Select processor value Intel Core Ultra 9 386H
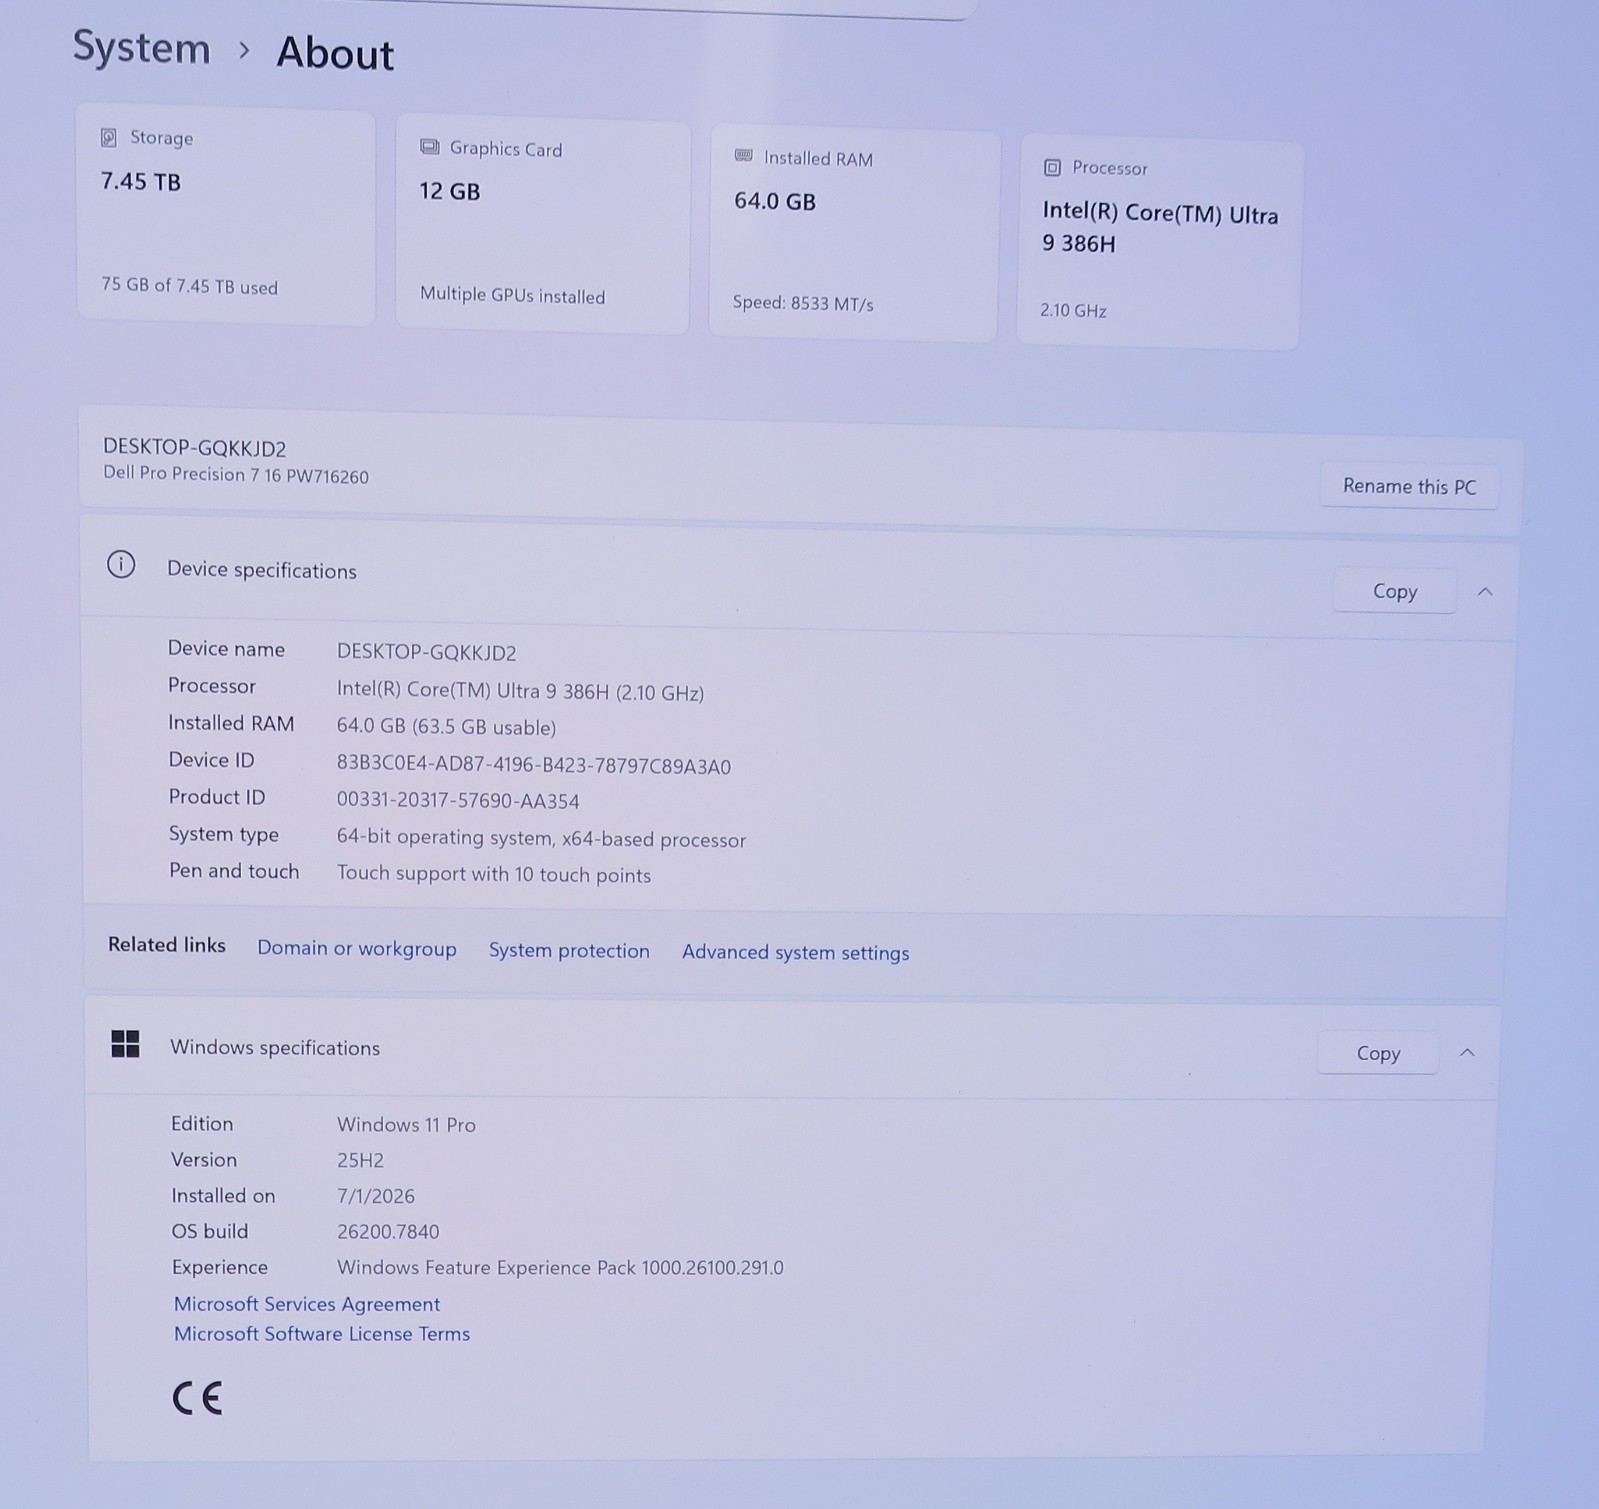 pyautogui.click(x=520, y=691)
